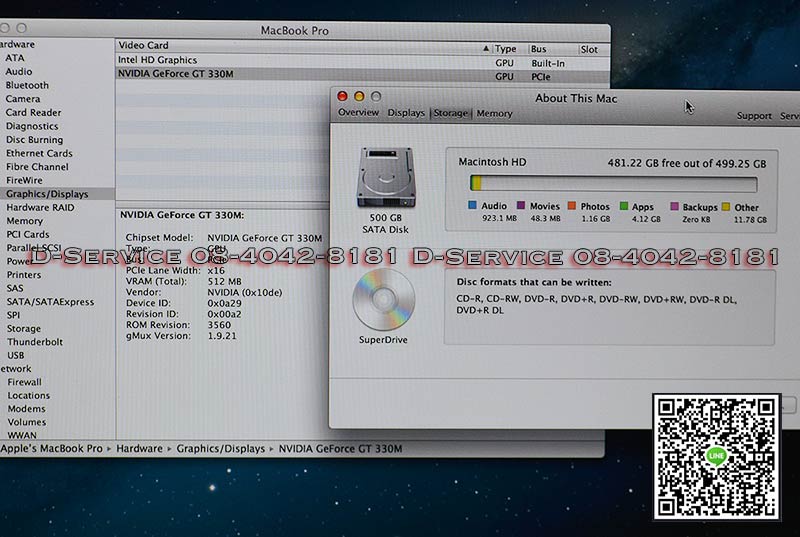This screenshot has height=537, width=800.
Task: Select Fibre Channel in the sidebar
Action: (37, 167)
